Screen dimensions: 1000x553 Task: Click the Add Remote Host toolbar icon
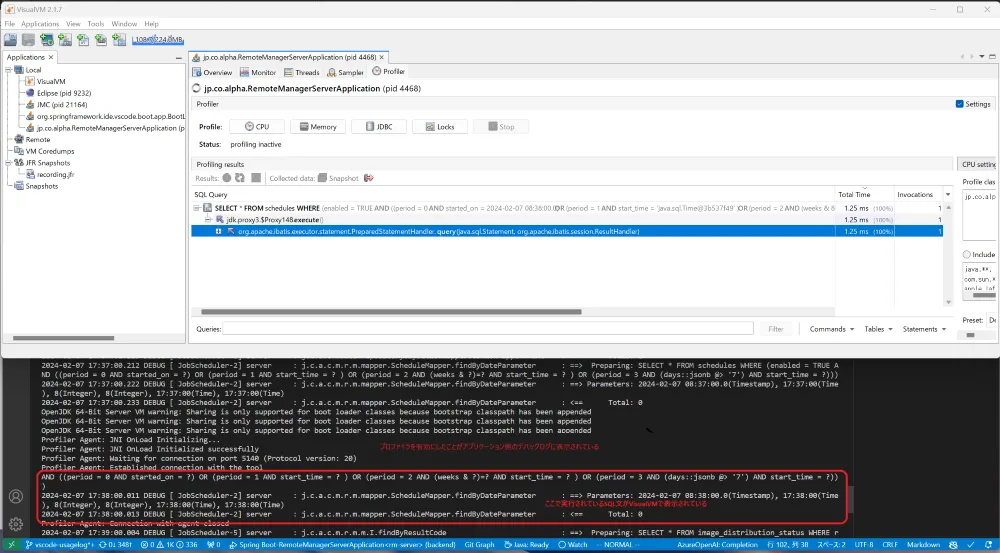tap(47, 40)
